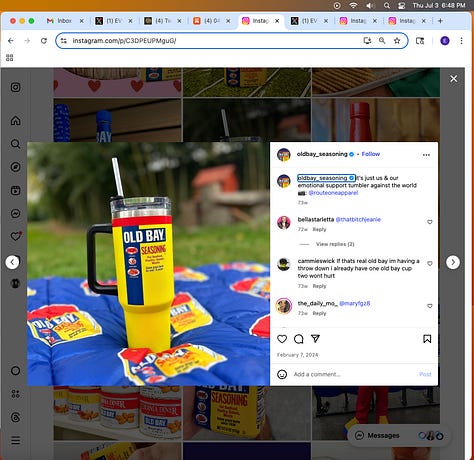Open Notifications heart in the sidebar
Screen dimensions: 474x460
(x=16, y=236)
